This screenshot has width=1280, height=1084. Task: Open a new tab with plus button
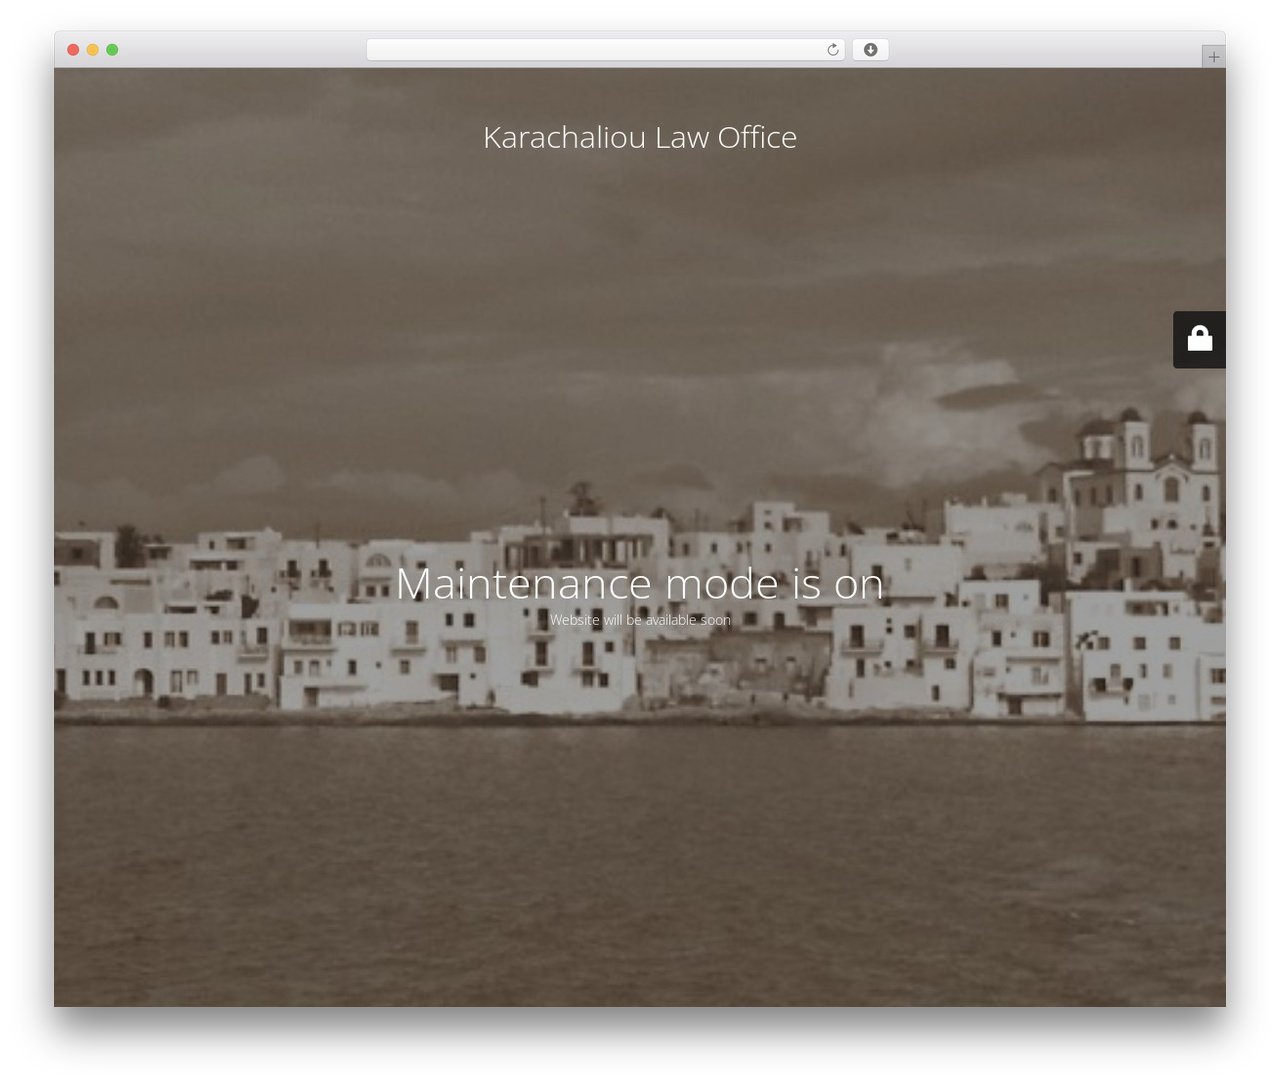1213,57
